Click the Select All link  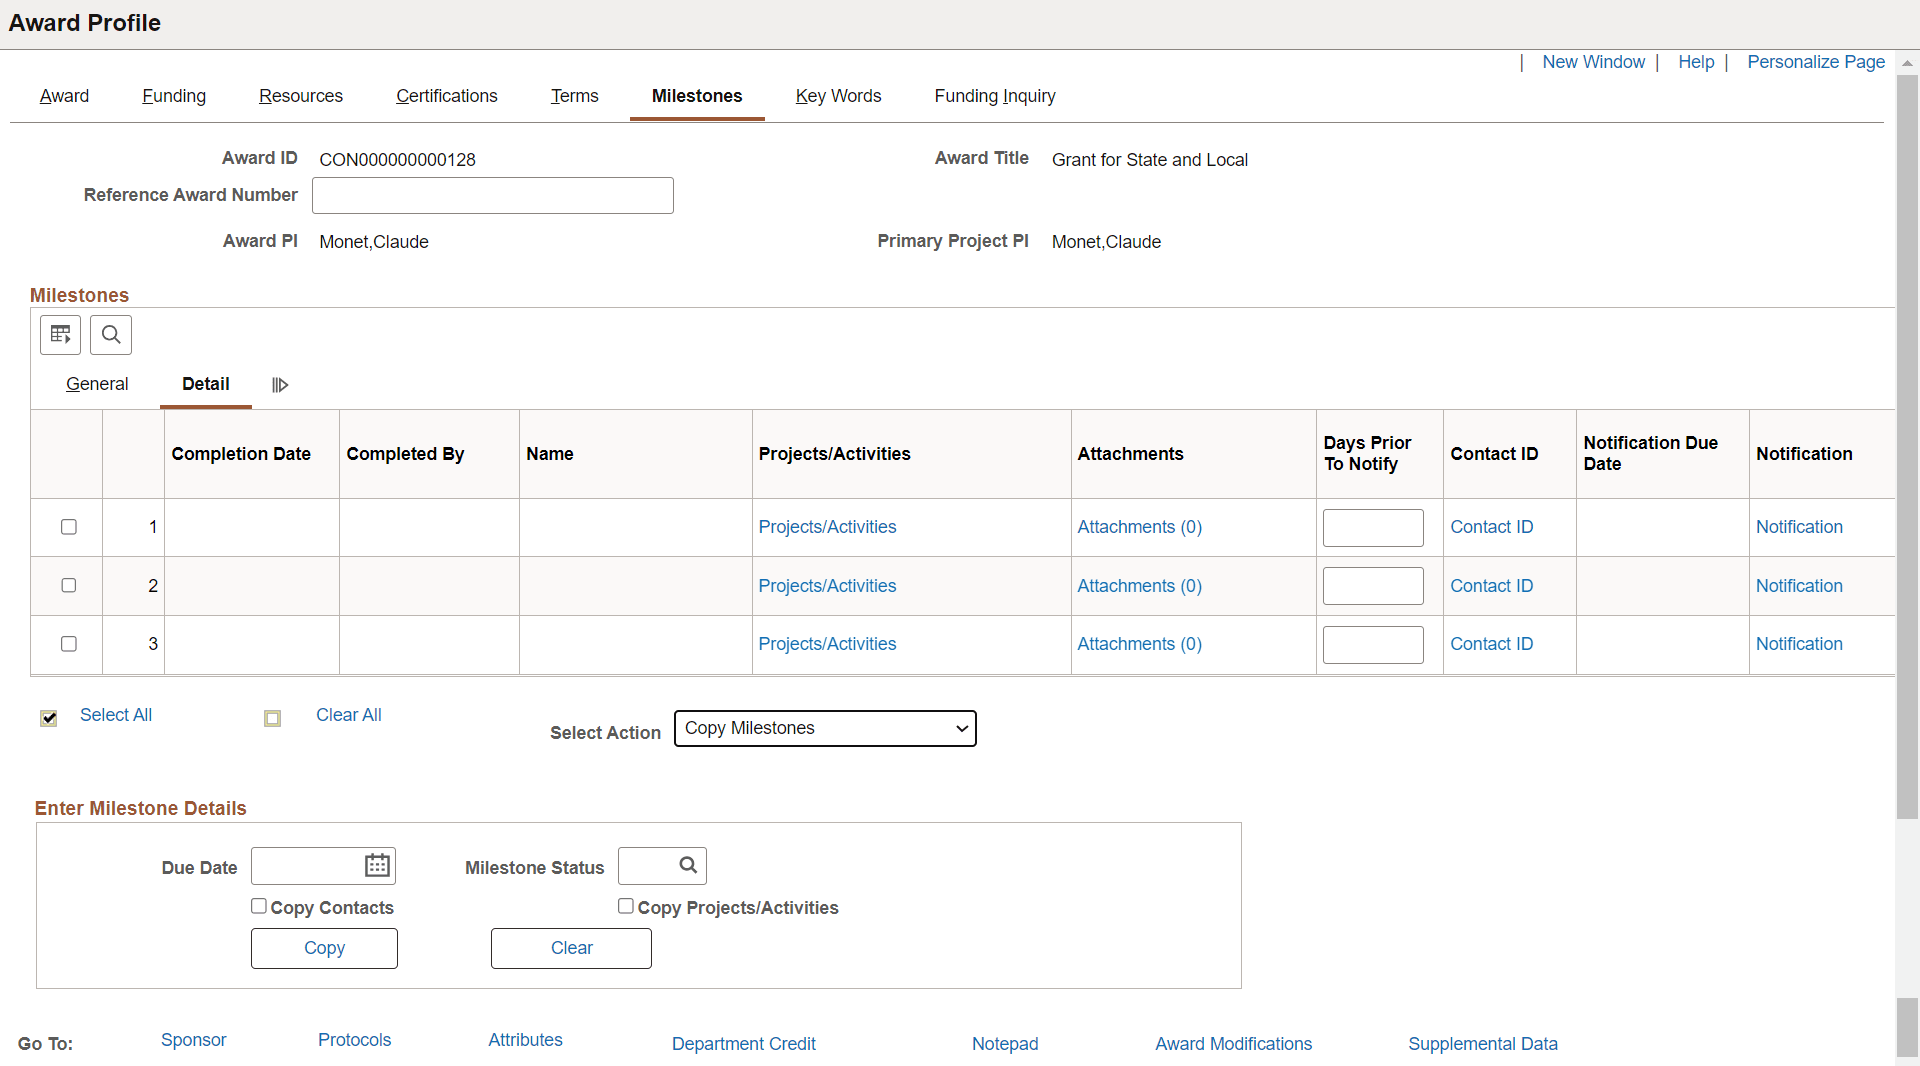116,715
